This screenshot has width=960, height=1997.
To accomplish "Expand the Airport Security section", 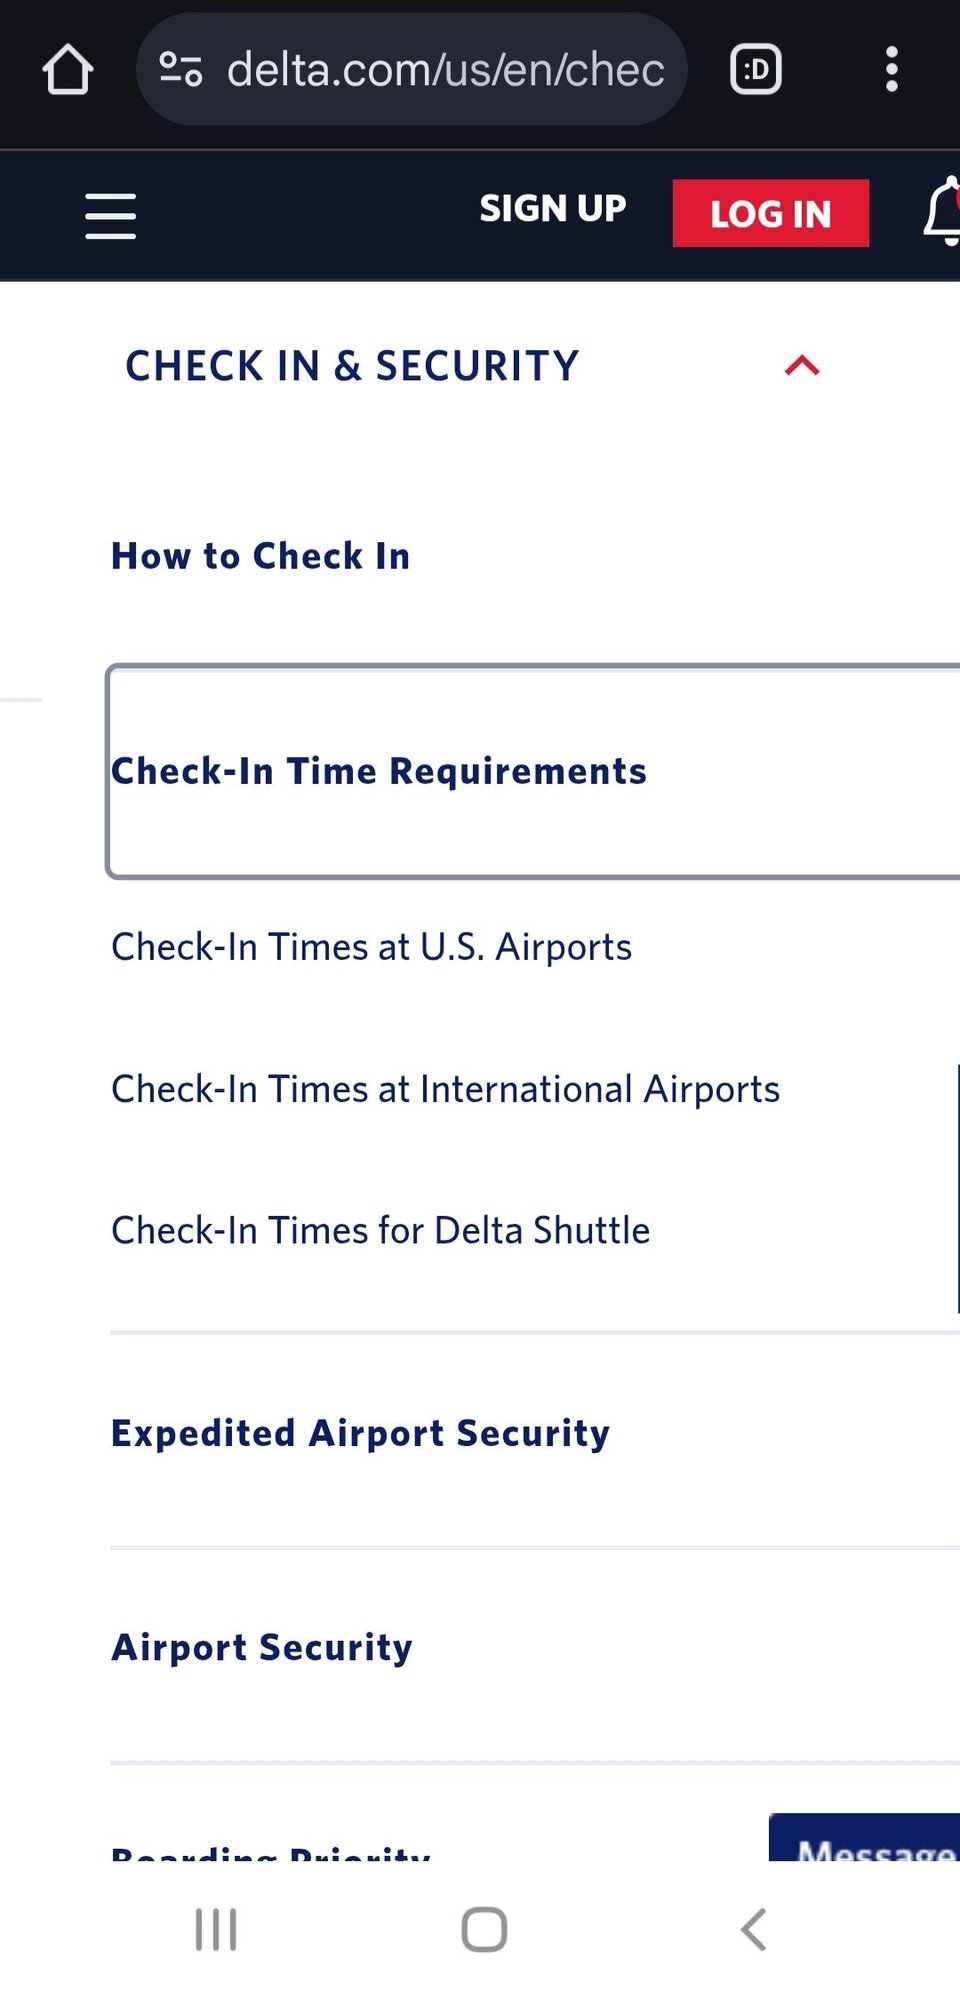I will pos(260,1646).
